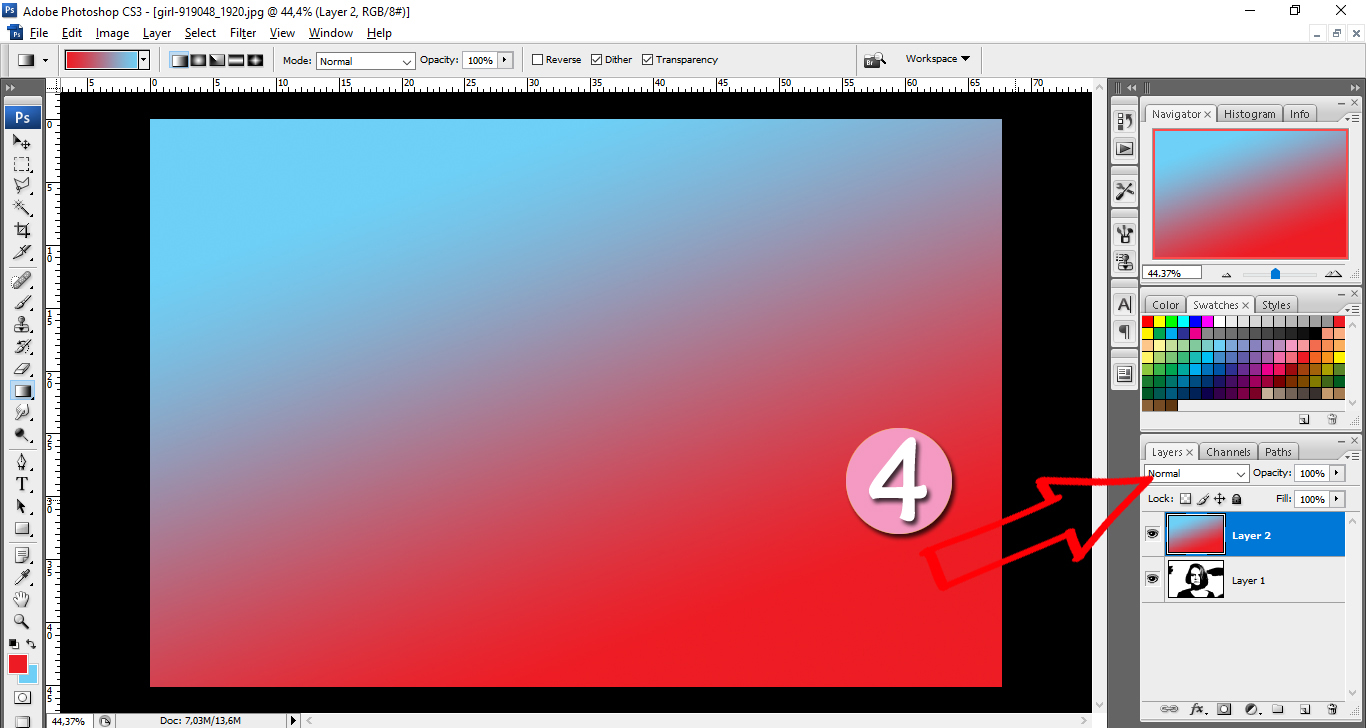Viewport: 1366px width, 728px height.
Task: Swap foreground and background colors
Action: pyautogui.click(x=31, y=644)
